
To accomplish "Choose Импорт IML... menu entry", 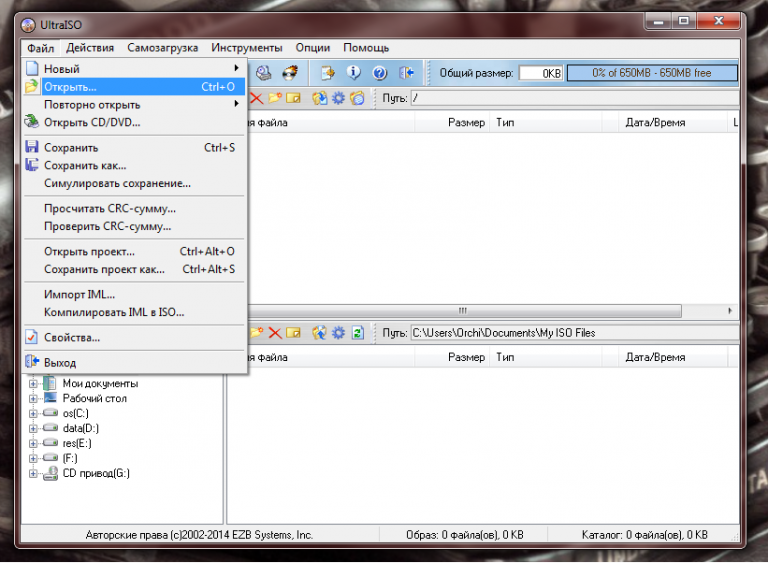I will click(x=134, y=294).
